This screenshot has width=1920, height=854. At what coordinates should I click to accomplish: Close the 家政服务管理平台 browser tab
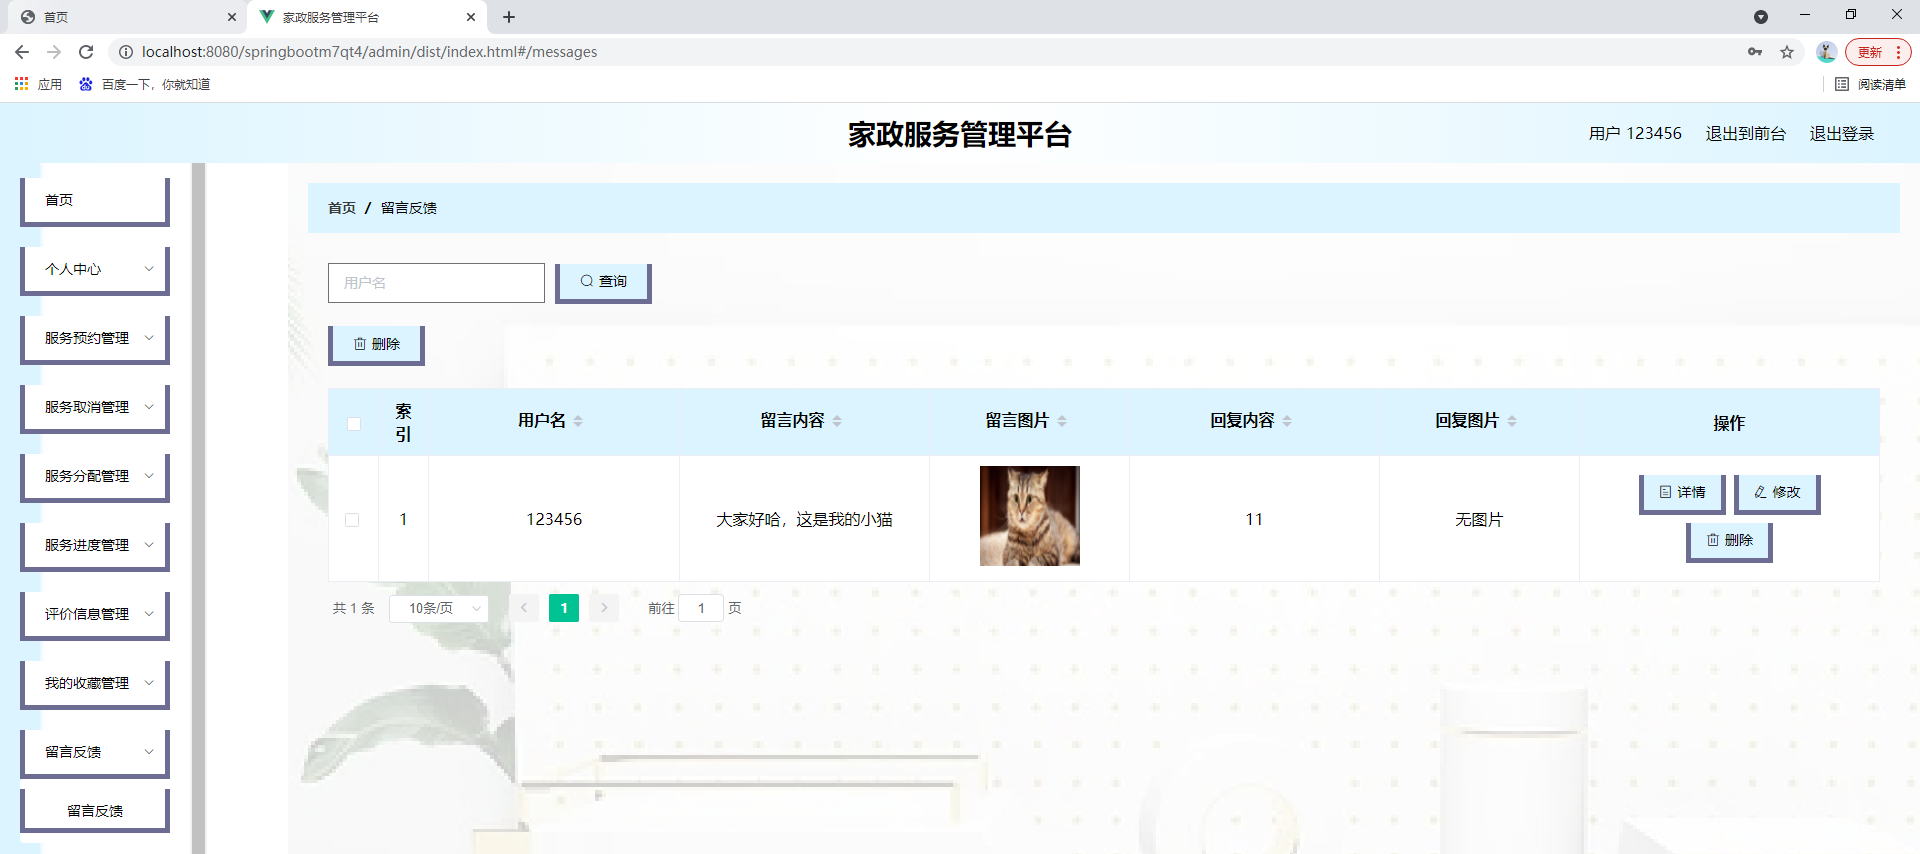click(471, 17)
